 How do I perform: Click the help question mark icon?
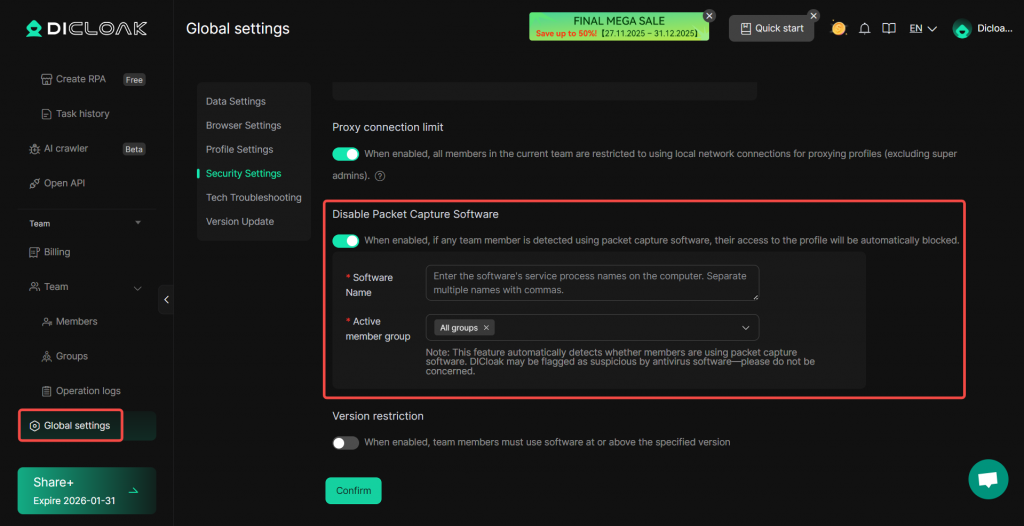pyautogui.click(x=380, y=176)
